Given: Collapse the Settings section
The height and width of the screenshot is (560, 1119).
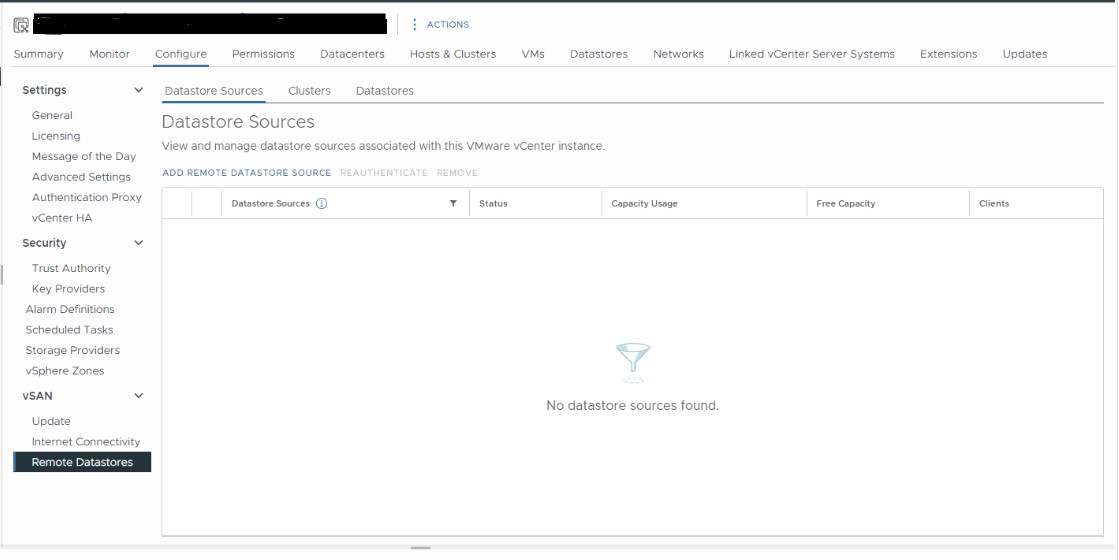Looking at the screenshot, I should pyautogui.click(x=138, y=90).
